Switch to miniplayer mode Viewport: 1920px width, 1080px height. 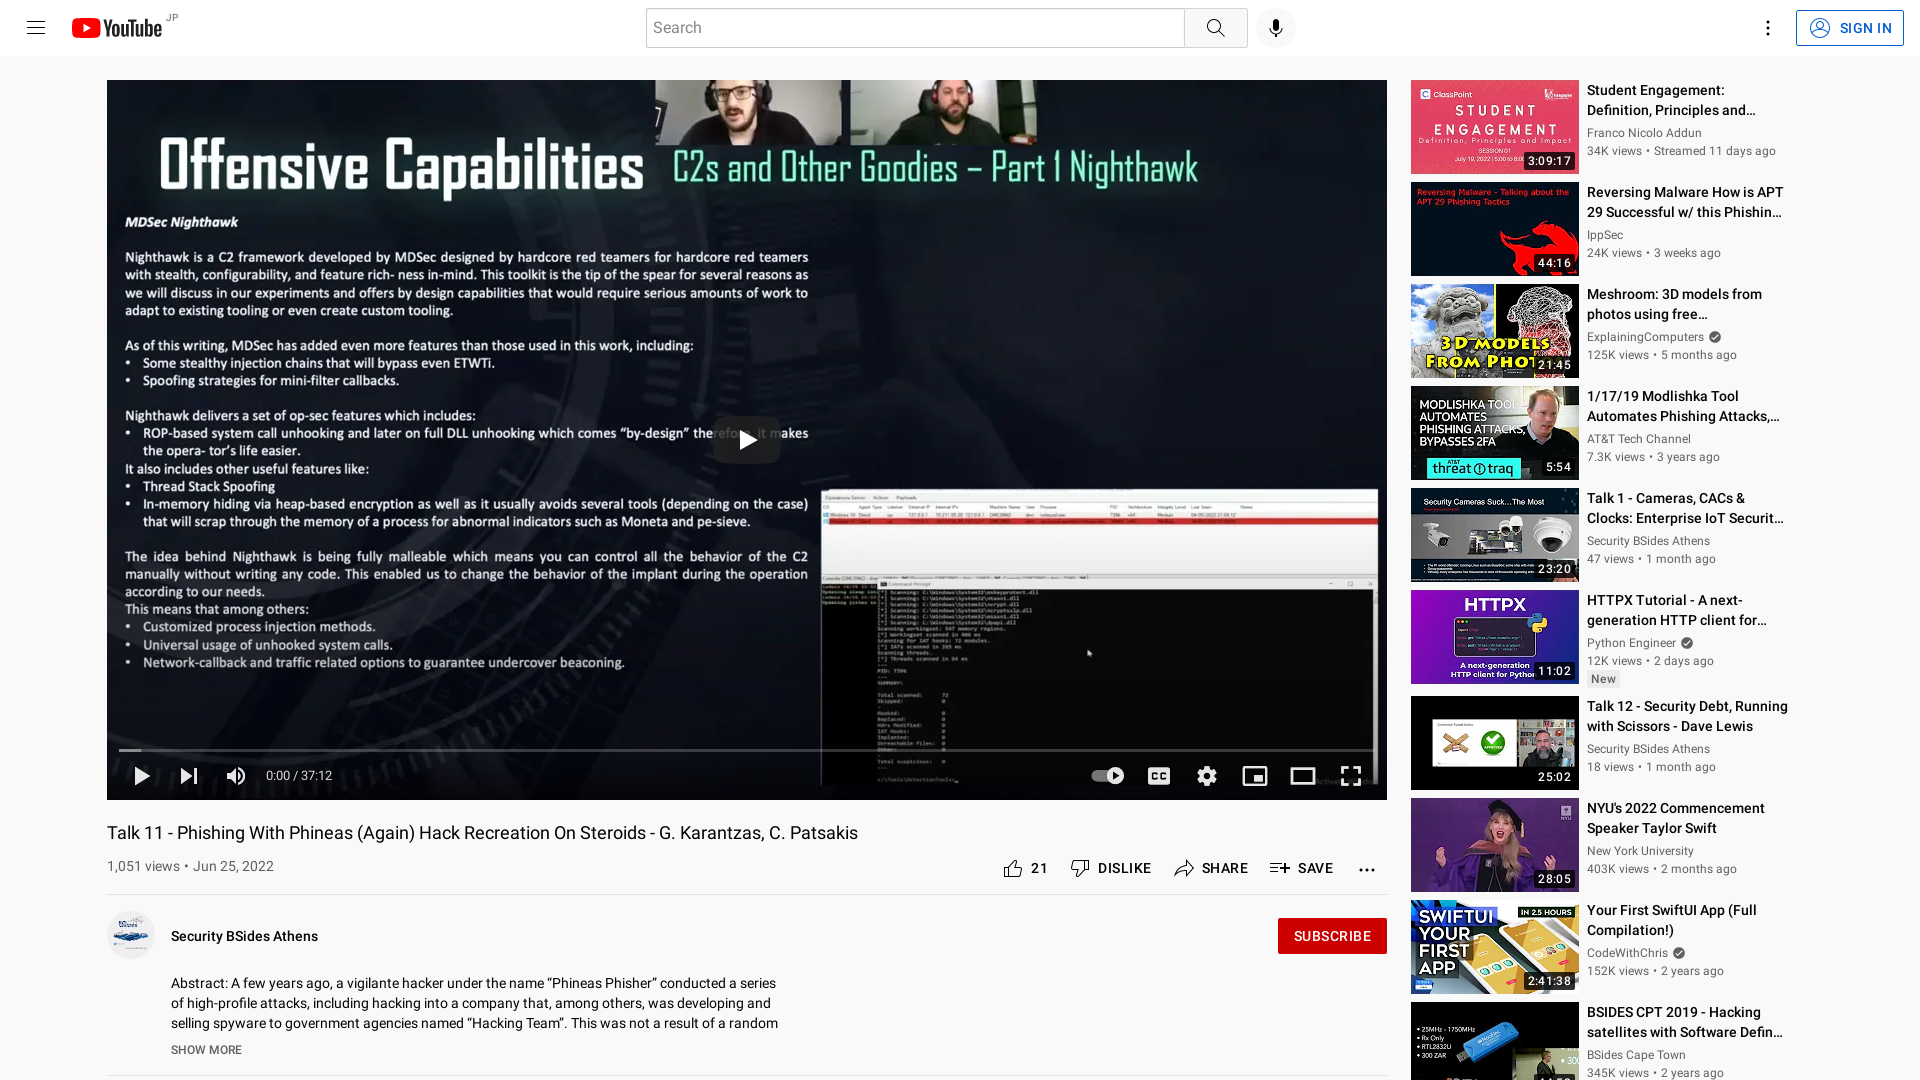[1254, 775]
